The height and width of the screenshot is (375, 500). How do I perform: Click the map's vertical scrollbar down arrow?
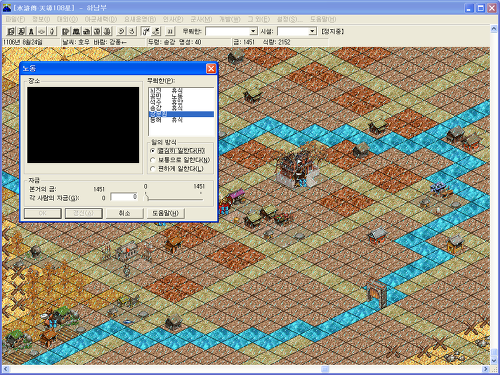(x=494, y=361)
